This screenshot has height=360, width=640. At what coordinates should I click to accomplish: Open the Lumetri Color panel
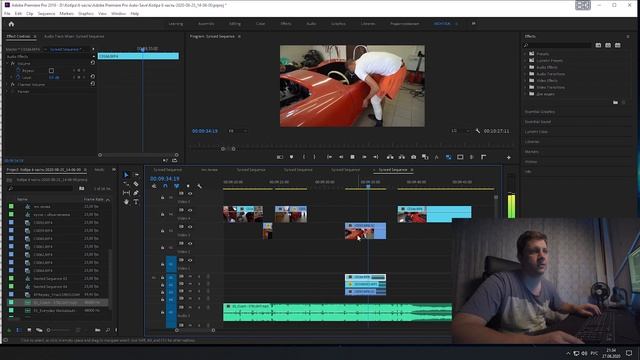[x=536, y=132]
